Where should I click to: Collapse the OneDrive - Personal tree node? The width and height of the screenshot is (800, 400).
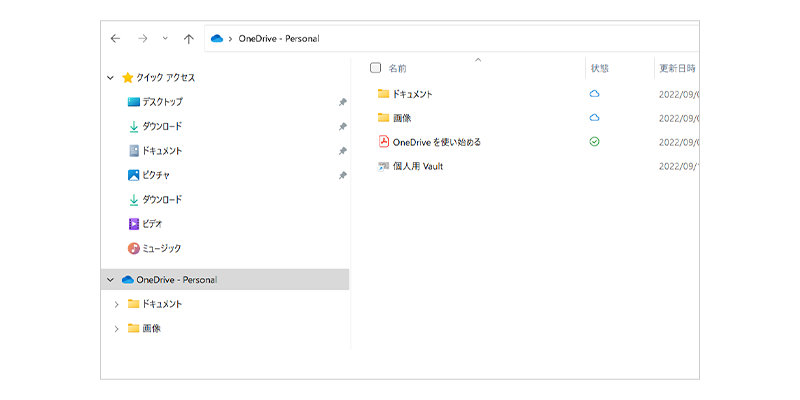(x=110, y=280)
